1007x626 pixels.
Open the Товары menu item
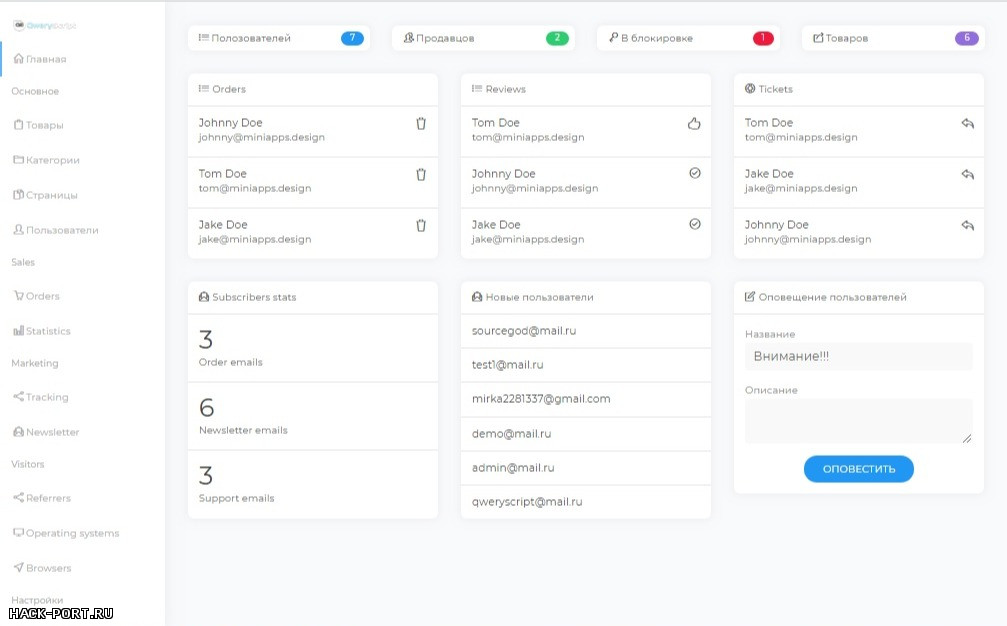[44, 125]
